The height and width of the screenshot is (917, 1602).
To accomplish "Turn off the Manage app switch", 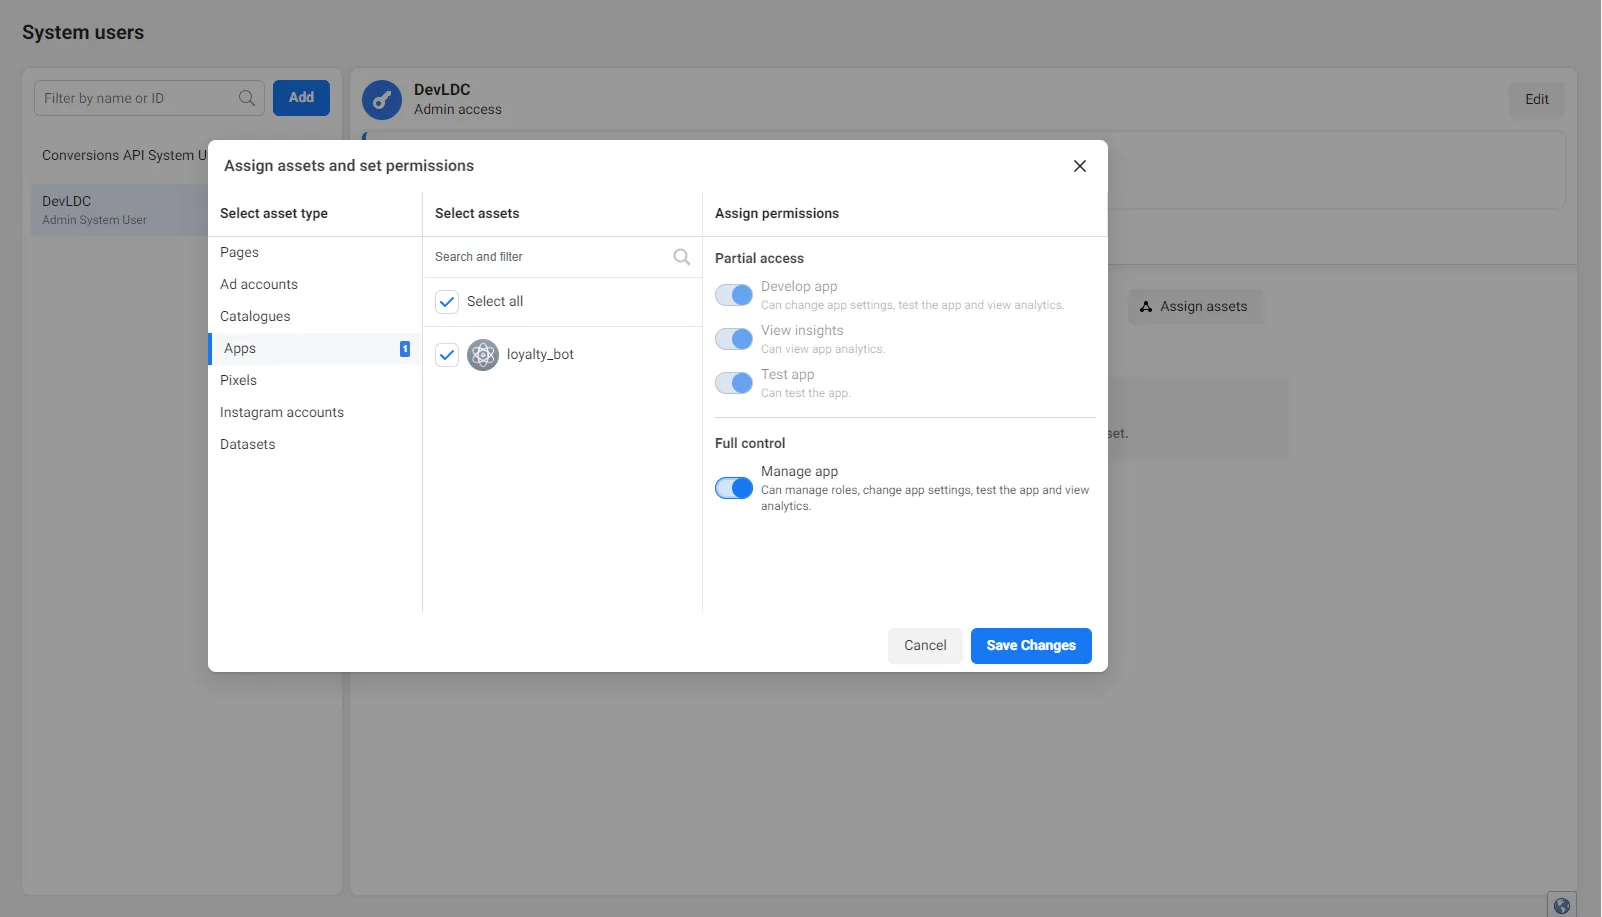I will [734, 488].
